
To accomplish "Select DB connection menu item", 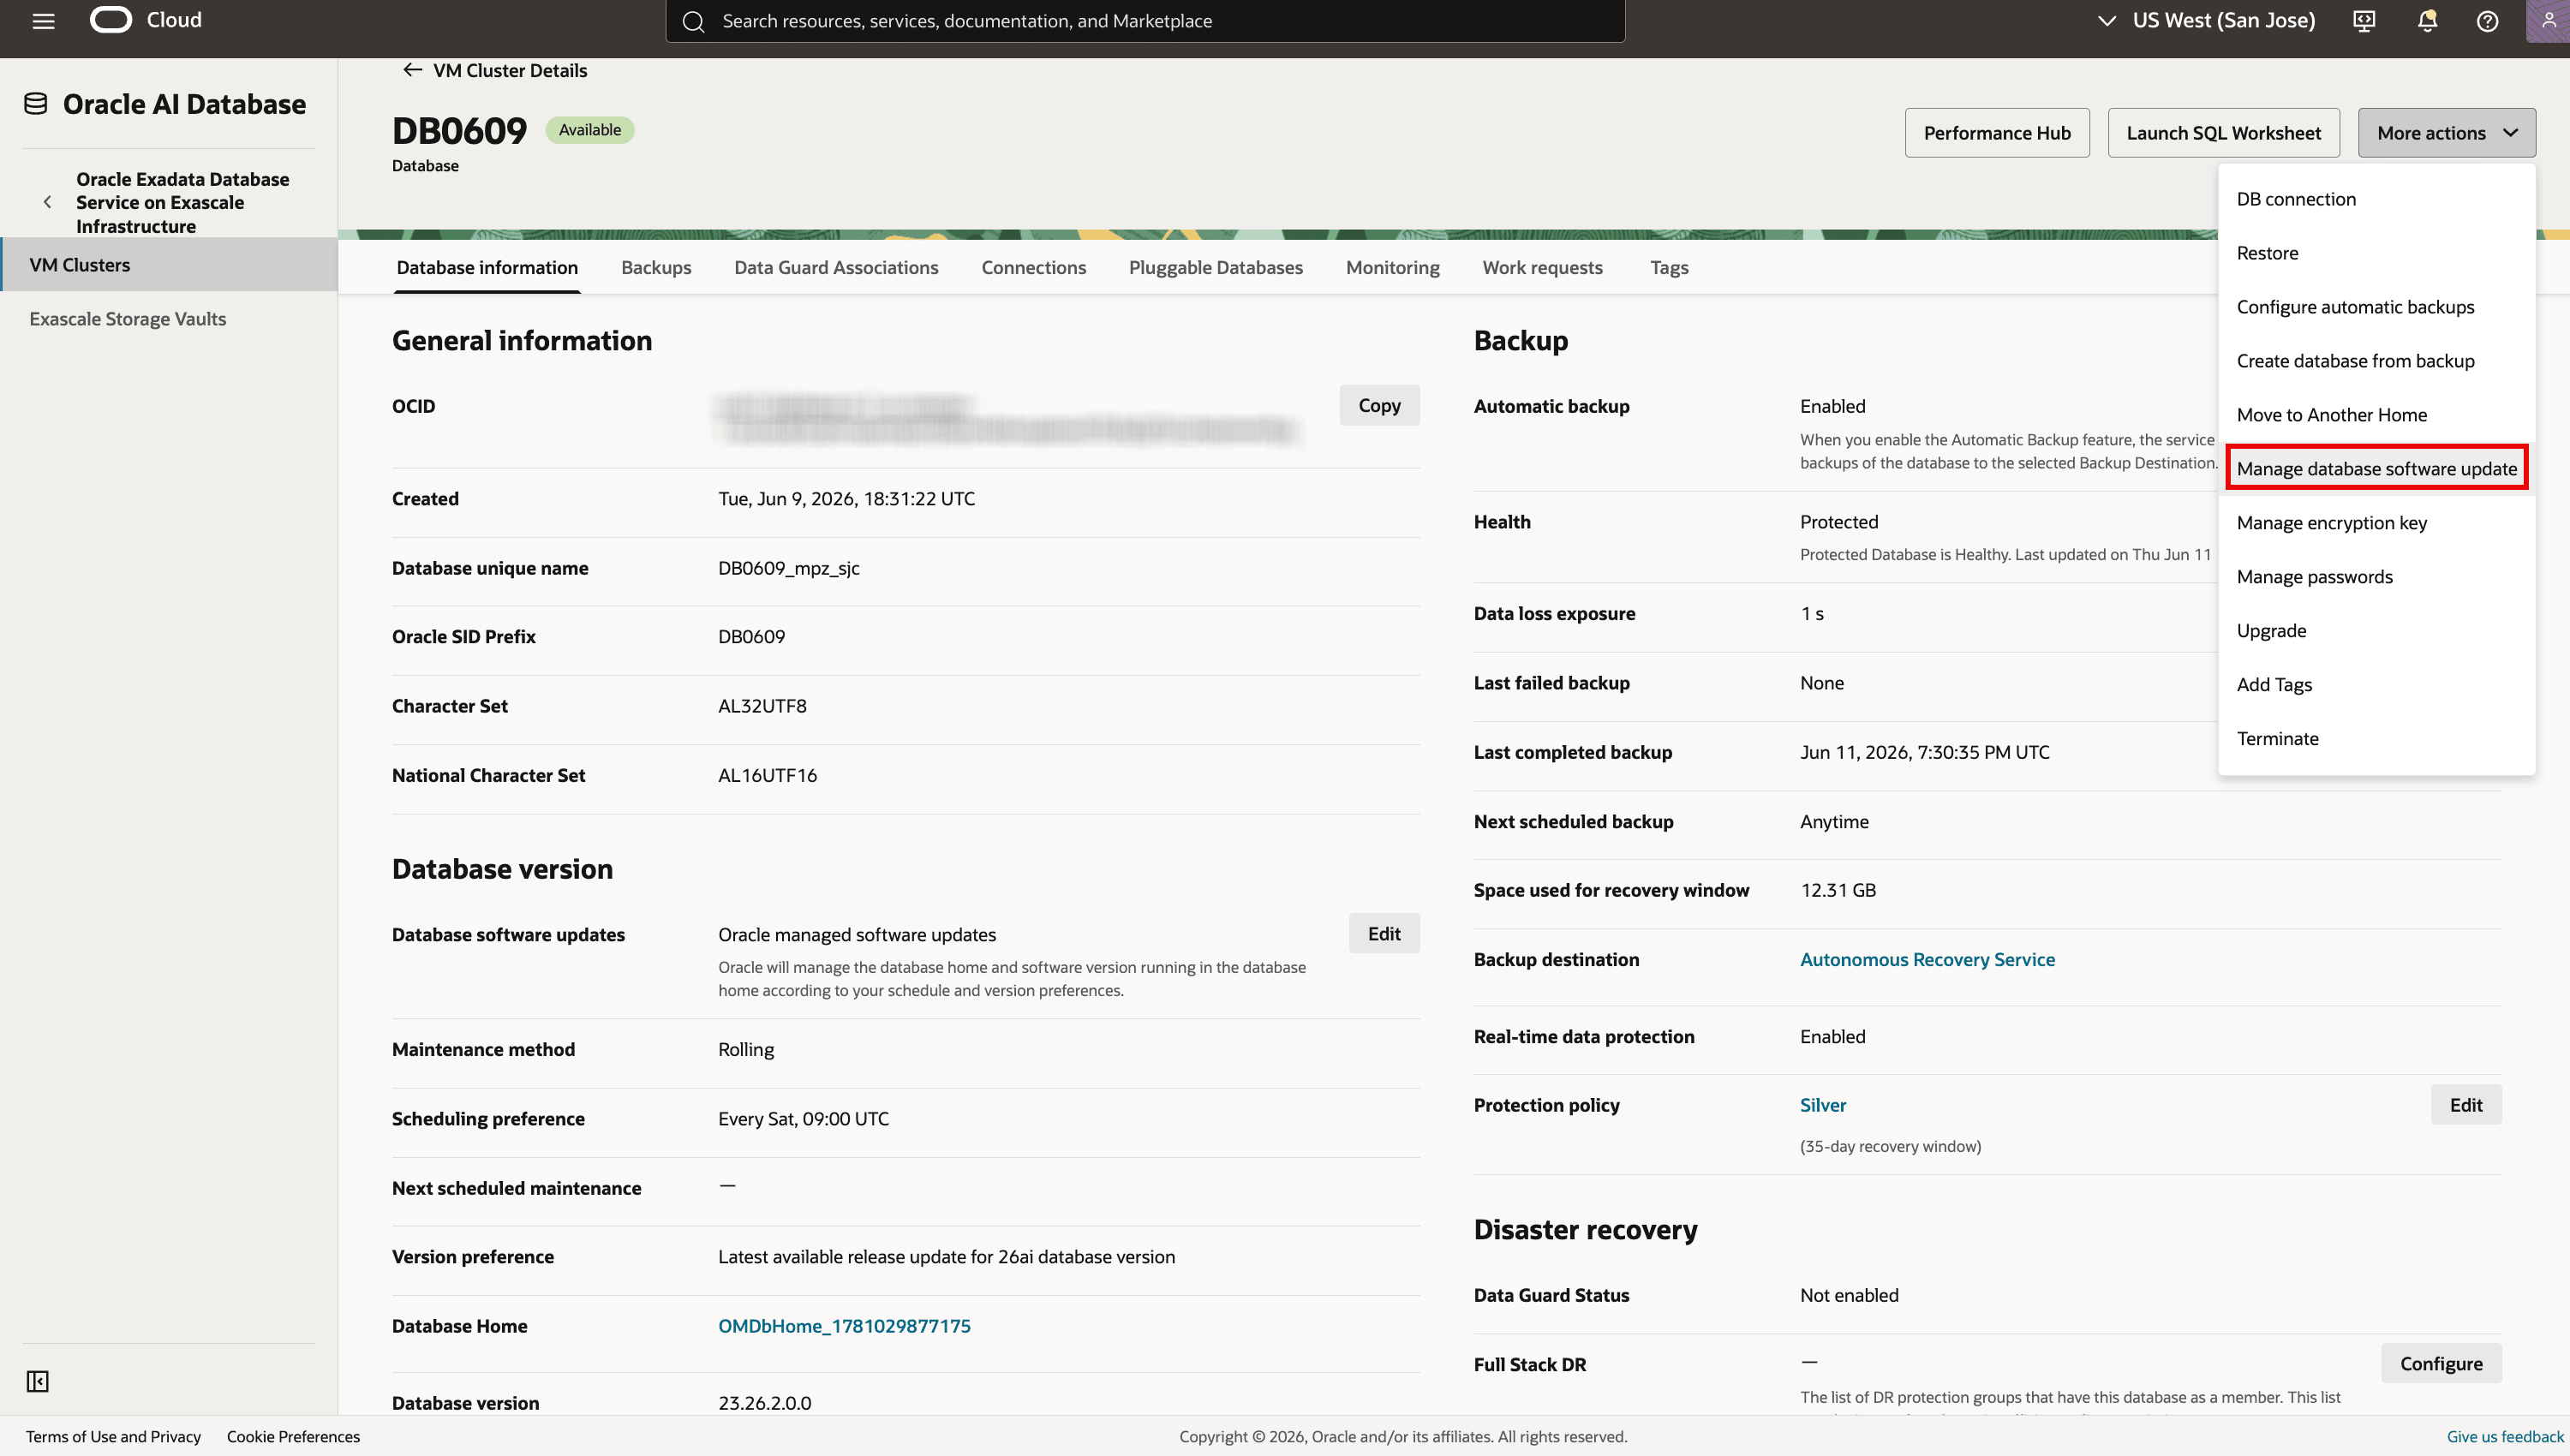I will point(2376,199).
